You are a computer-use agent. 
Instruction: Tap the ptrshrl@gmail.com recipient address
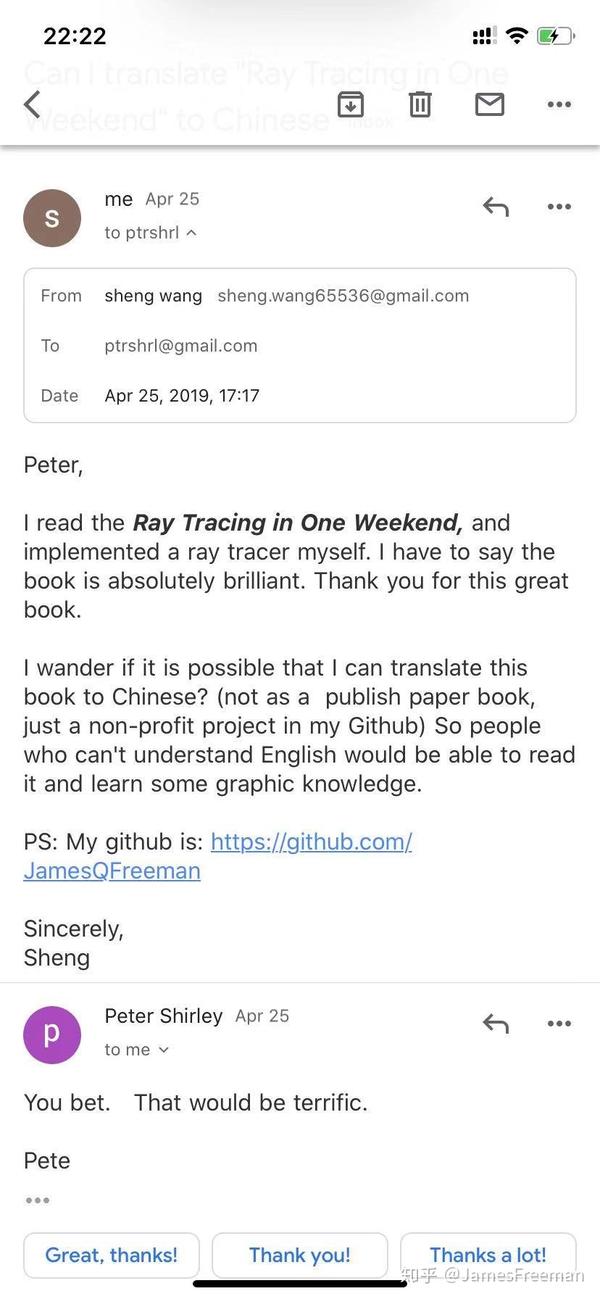(181, 346)
